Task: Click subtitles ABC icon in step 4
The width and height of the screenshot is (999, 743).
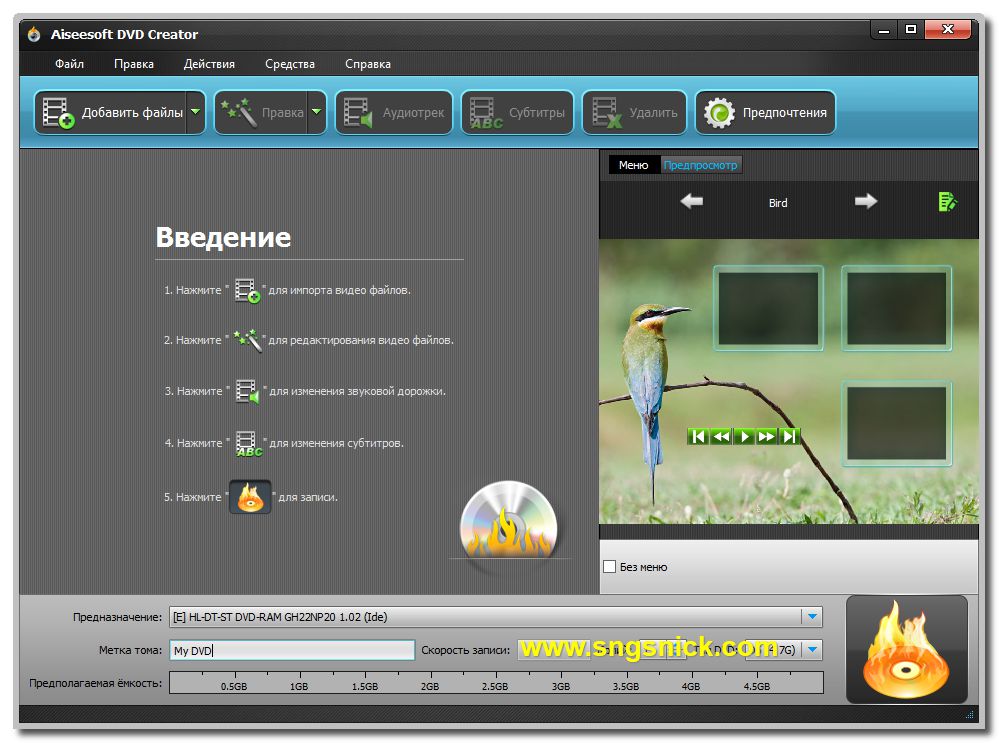Action: 248,444
